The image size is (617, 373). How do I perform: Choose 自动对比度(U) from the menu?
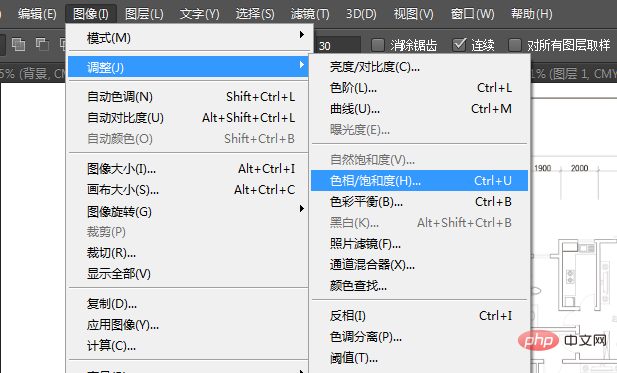[x=188, y=117]
